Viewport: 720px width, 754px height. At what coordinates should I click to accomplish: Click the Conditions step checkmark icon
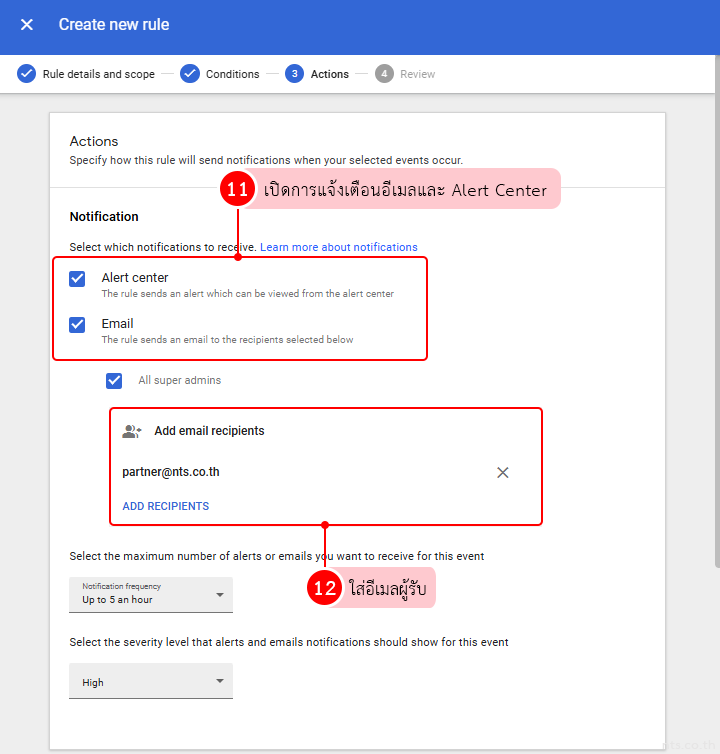point(190,74)
